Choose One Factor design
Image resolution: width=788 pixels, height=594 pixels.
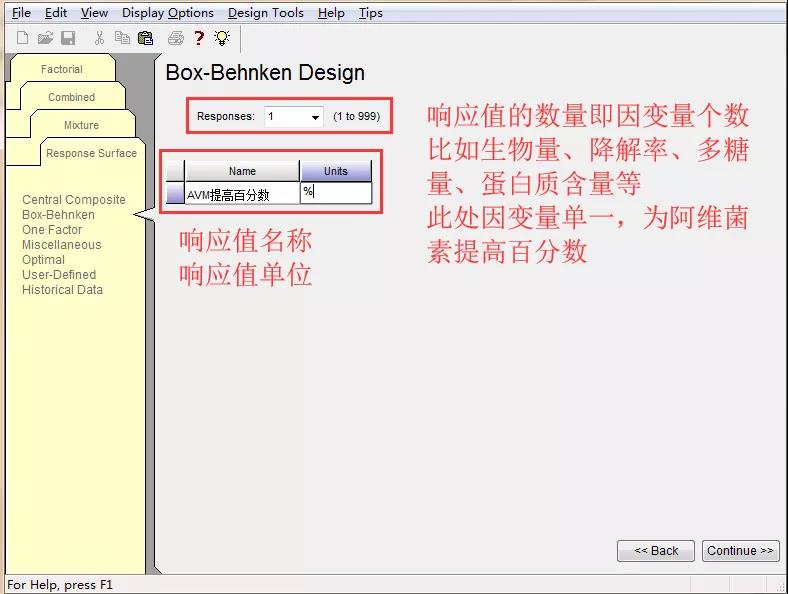52,230
